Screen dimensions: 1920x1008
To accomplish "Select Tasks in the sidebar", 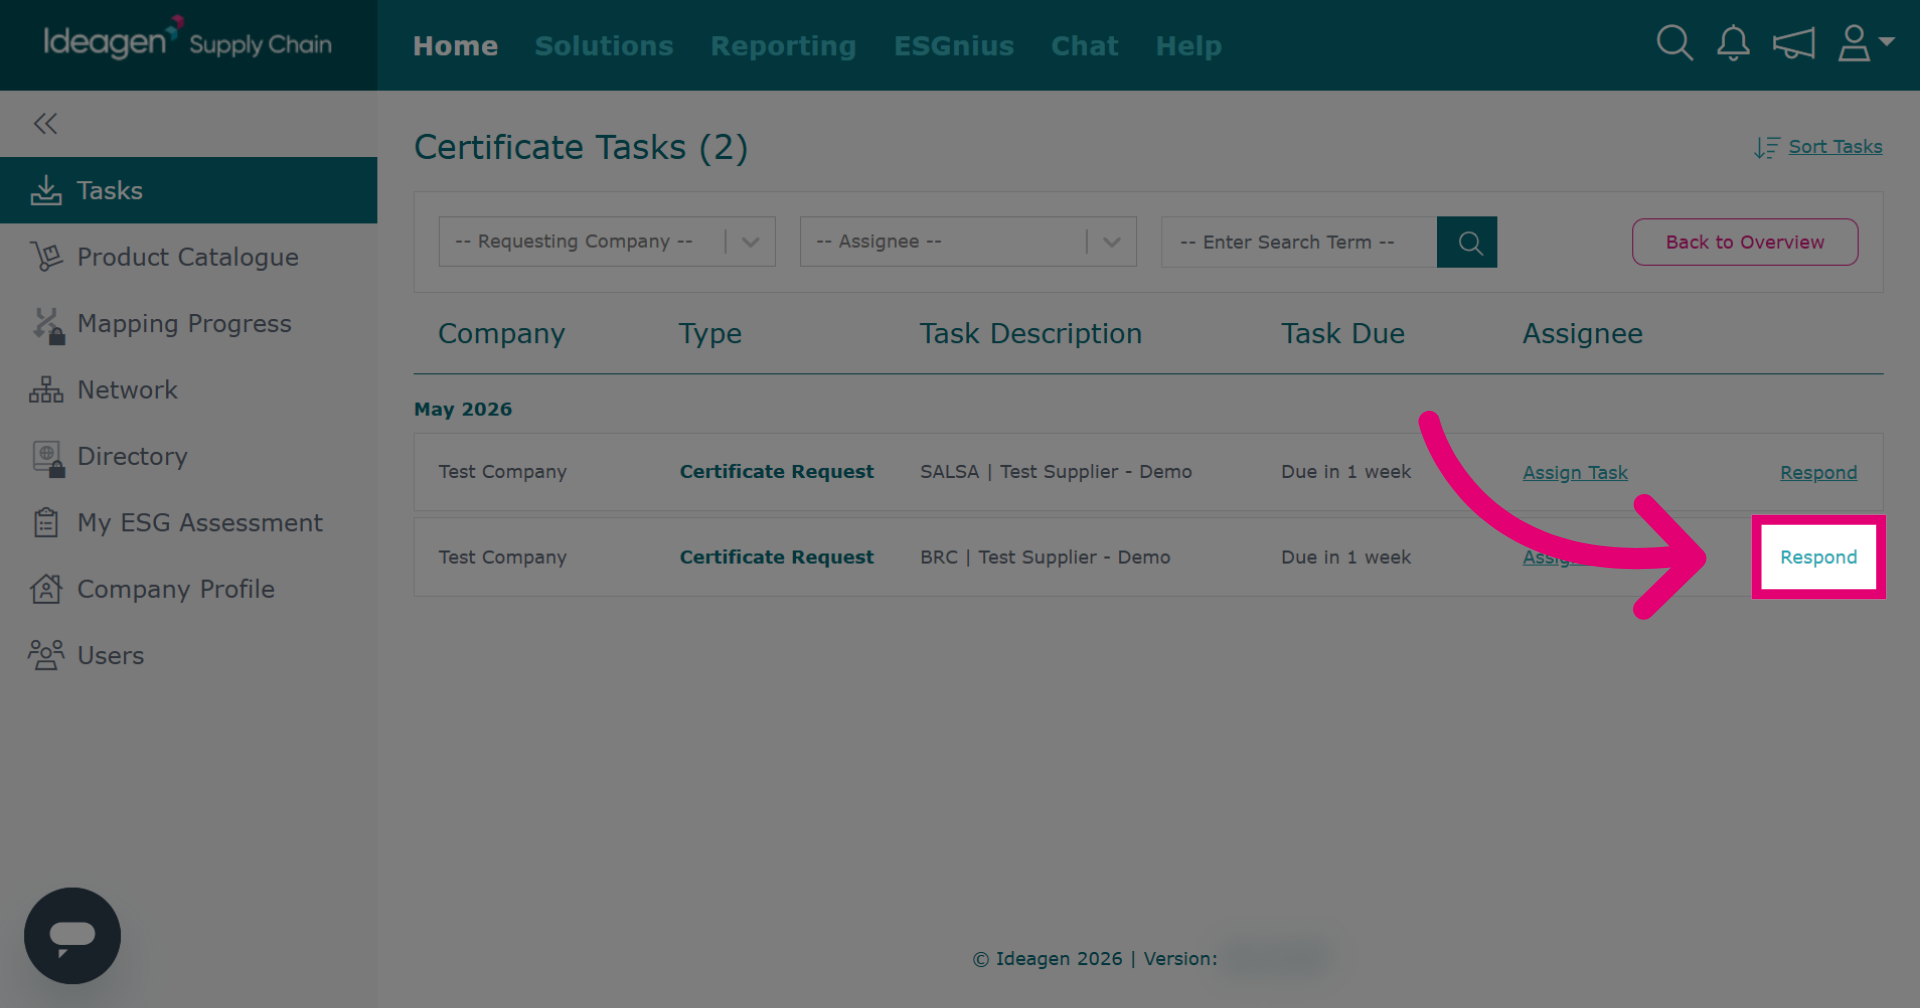I will pyautogui.click(x=189, y=190).
